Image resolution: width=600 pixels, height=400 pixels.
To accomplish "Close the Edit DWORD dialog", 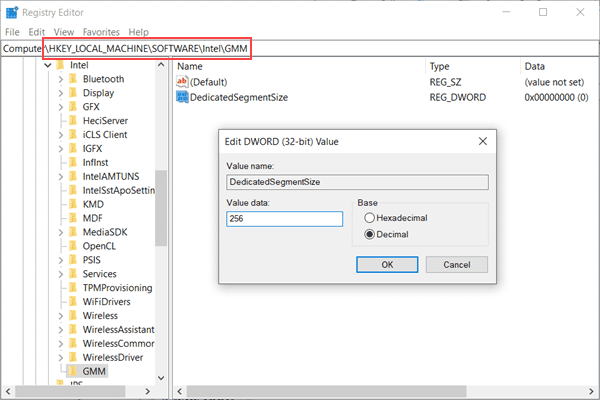I will coord(483,141).
